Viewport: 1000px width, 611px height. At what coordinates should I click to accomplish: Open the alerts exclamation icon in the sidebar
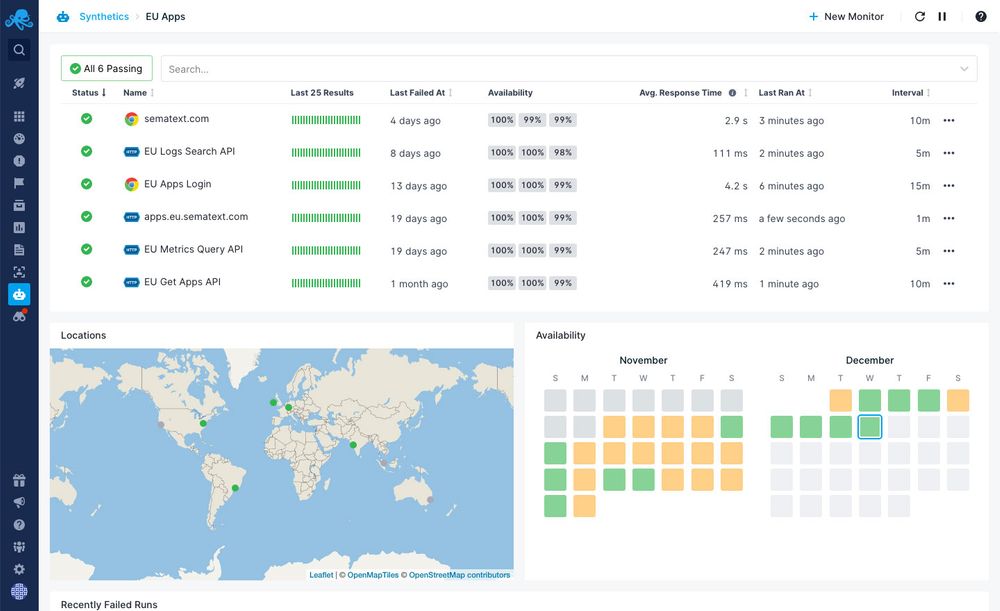click(x=19, y=161)
